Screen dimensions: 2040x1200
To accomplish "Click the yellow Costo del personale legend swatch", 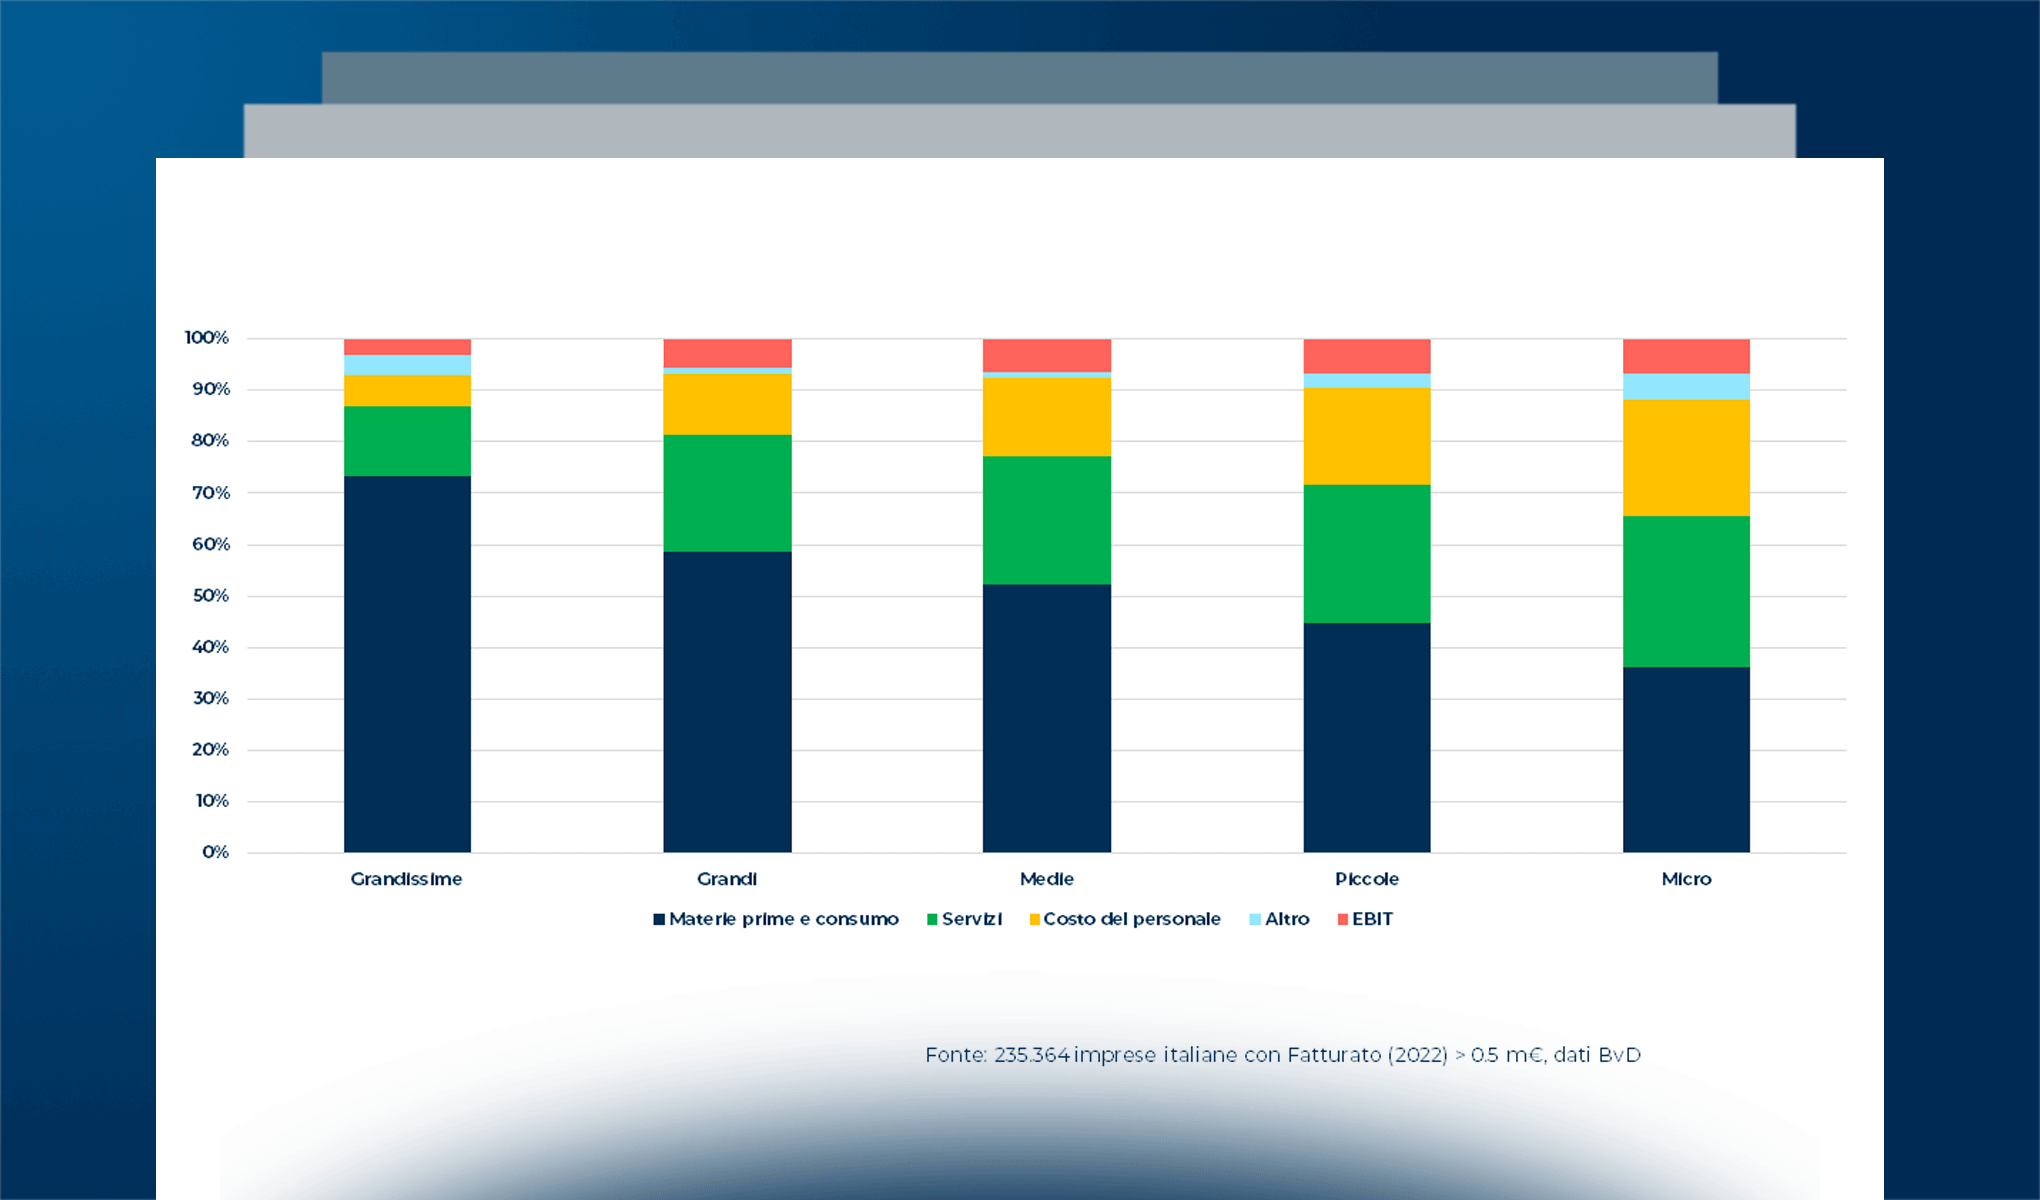I will 1034,919.
